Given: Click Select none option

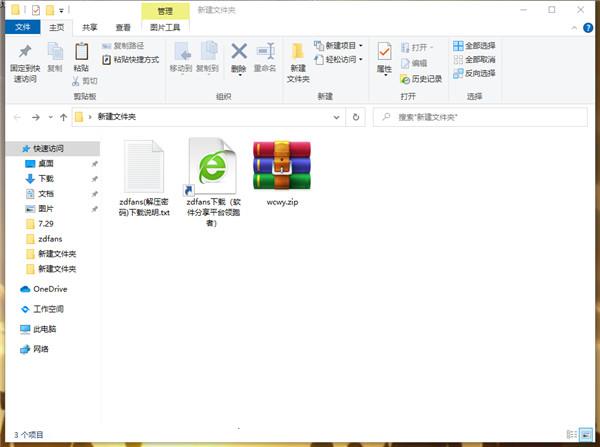Looking at the screenshot, I should click(x=474, y=59).
